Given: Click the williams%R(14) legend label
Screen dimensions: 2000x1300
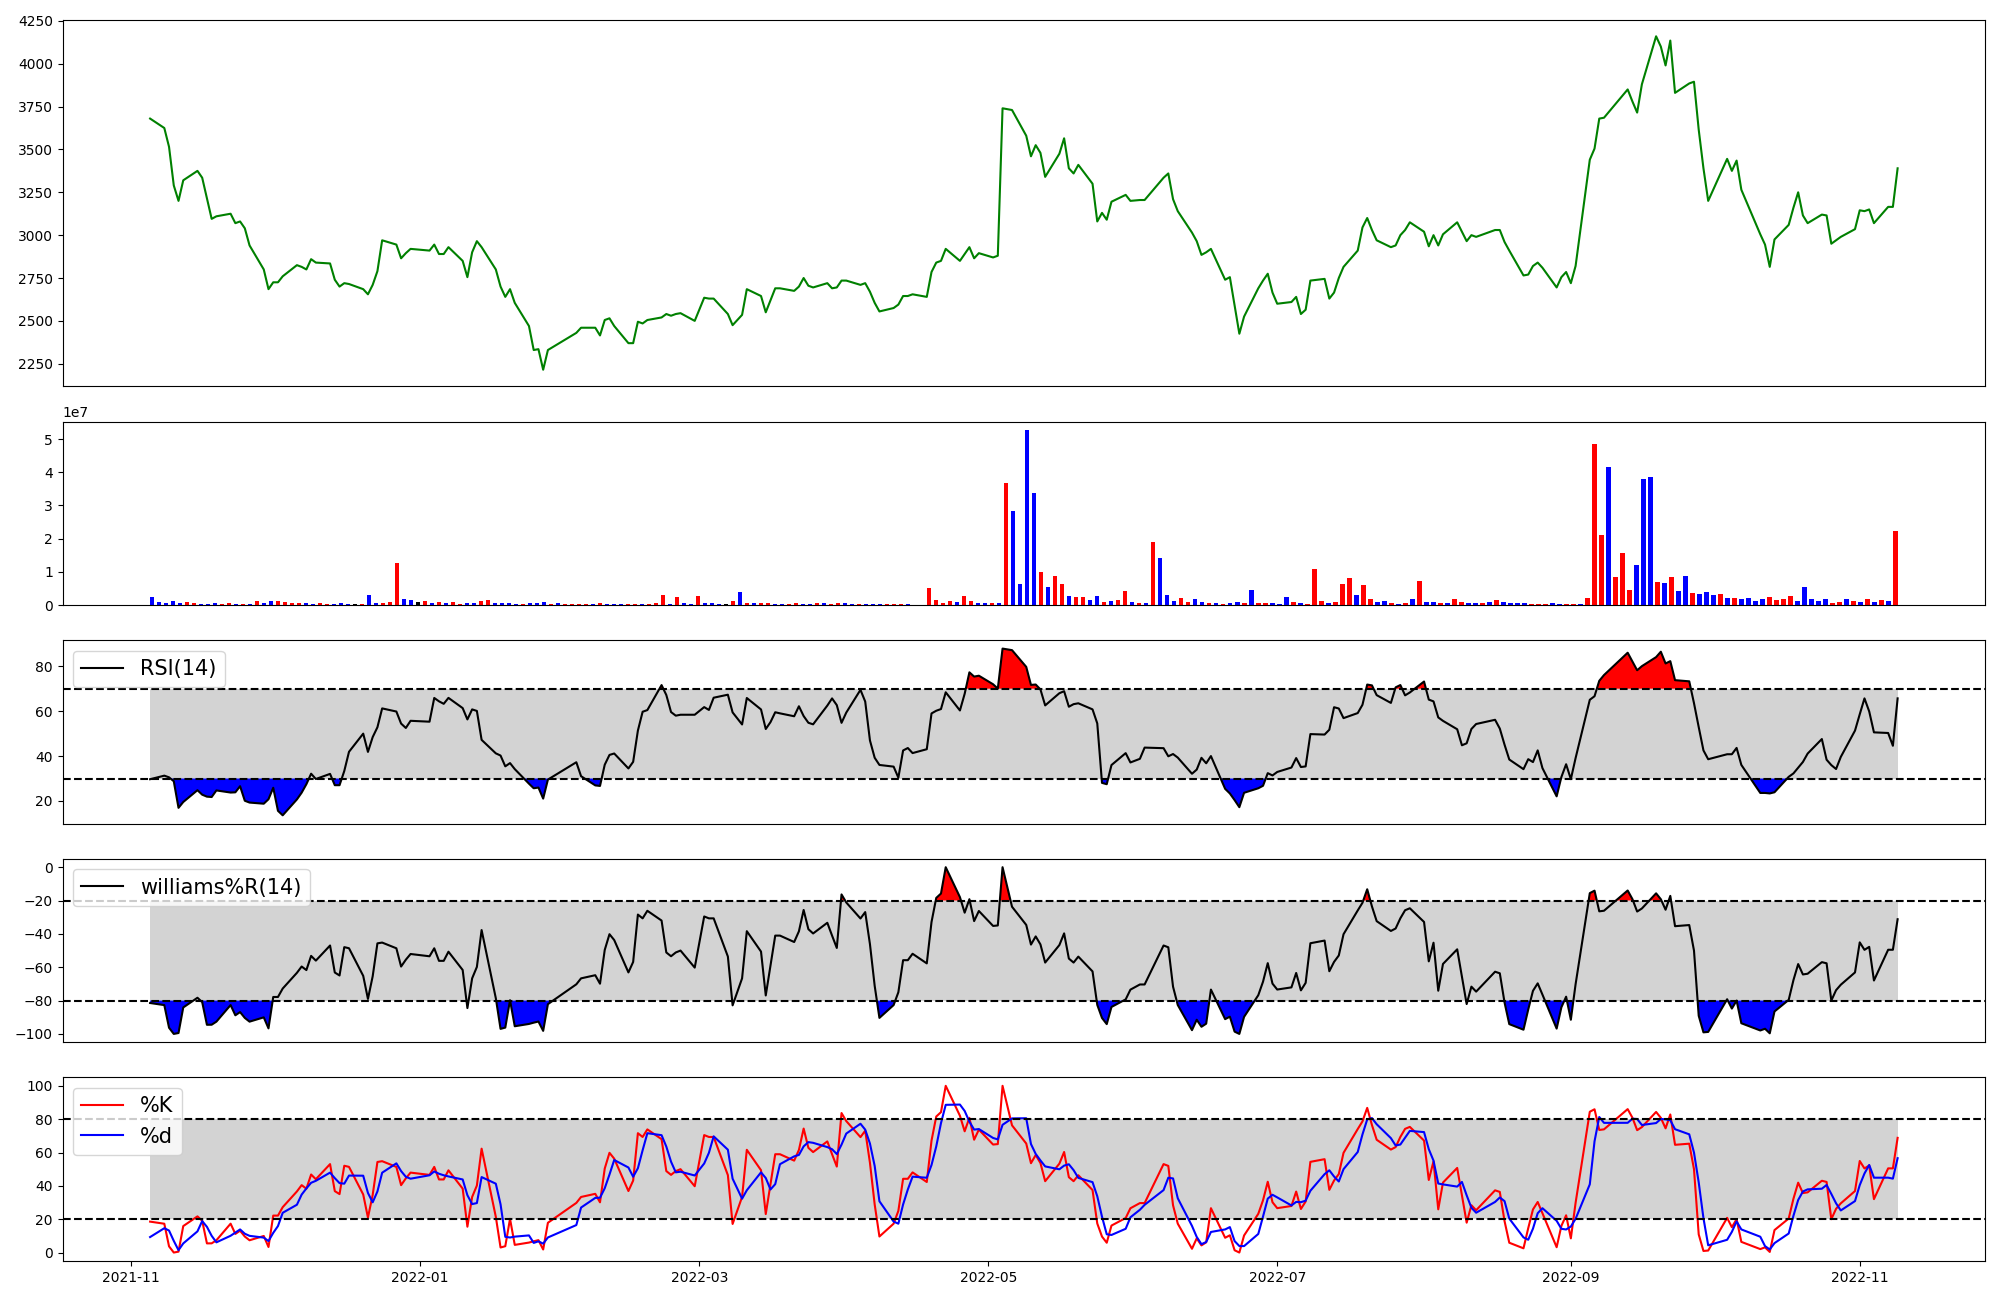Looking at the screenshot, I should [220, 887].
